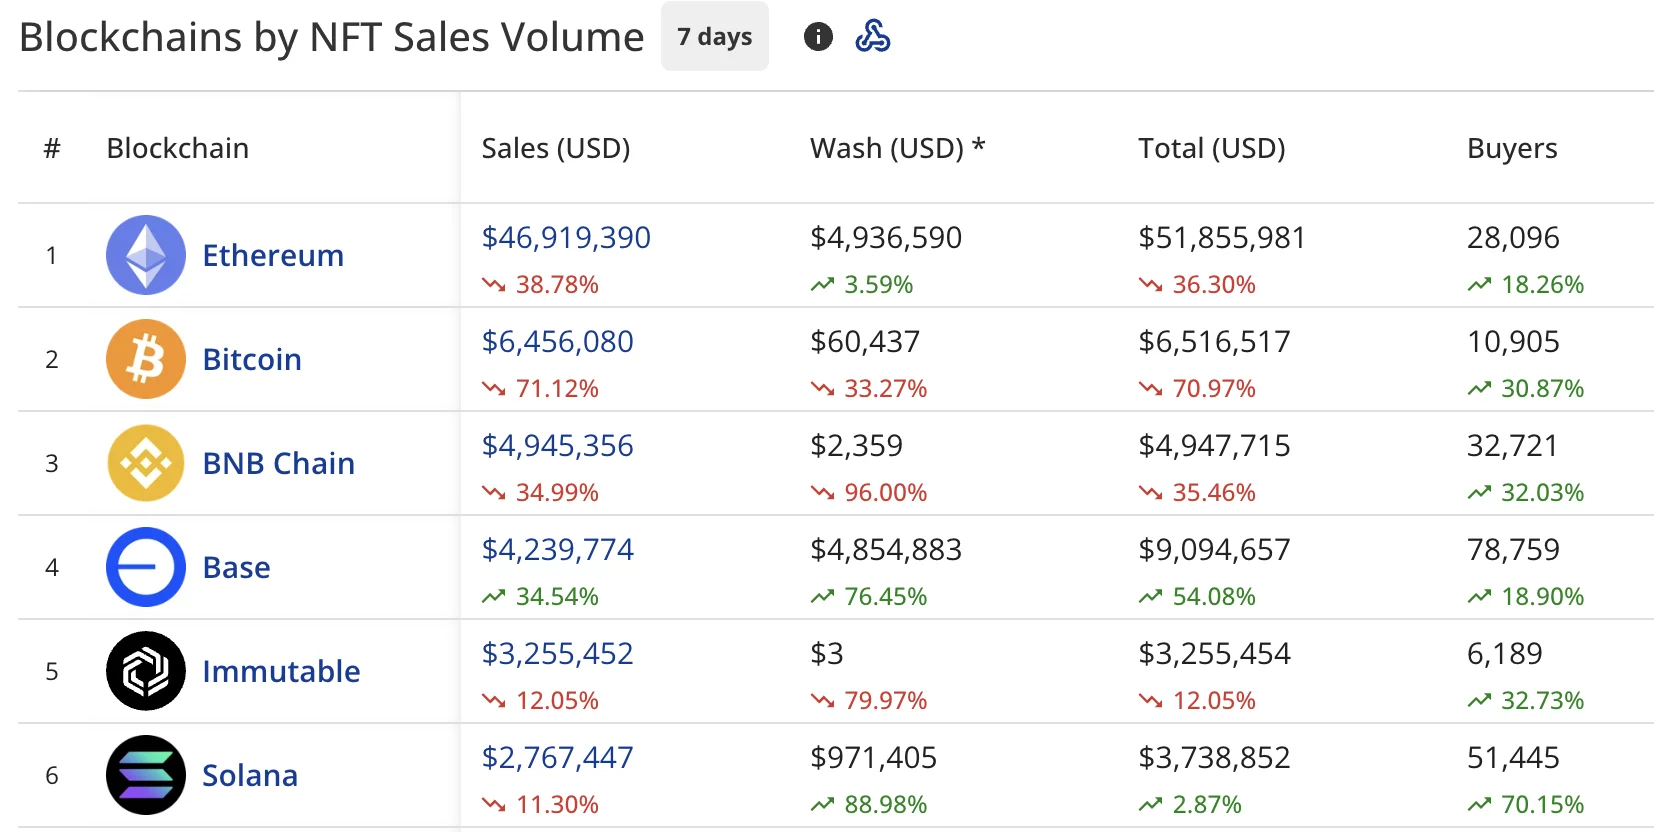Select the Immutable name link

281,672
